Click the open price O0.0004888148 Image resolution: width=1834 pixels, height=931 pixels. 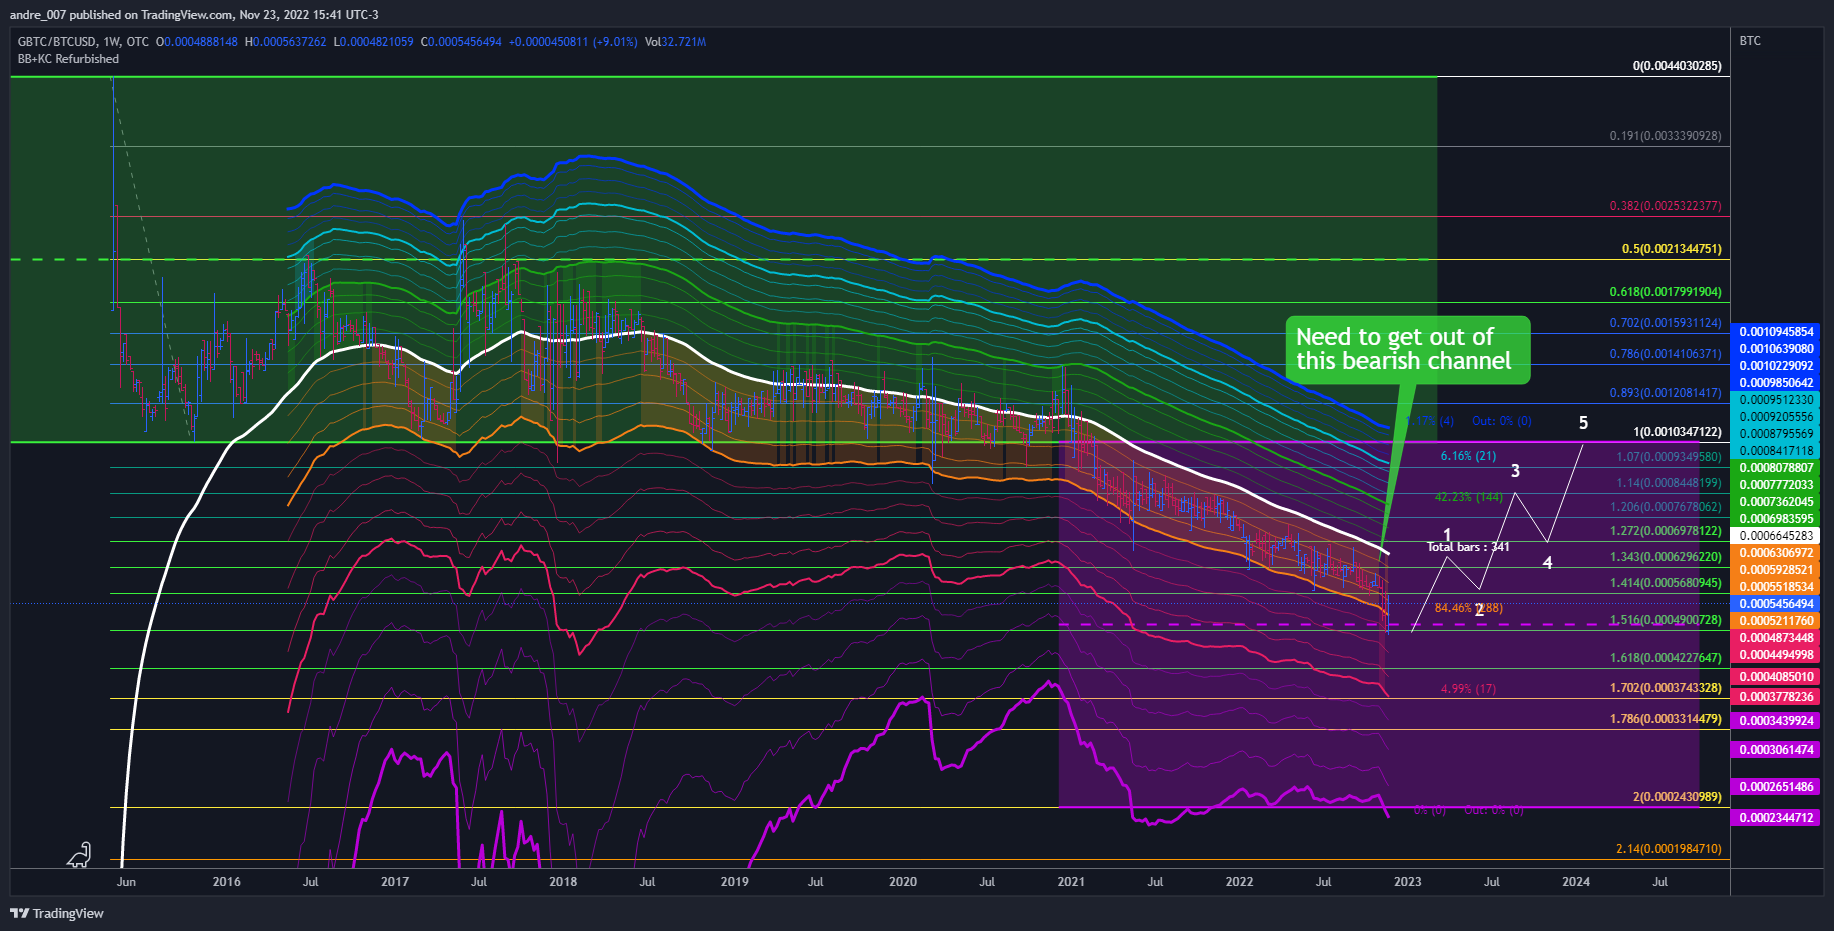coord(197,42)
